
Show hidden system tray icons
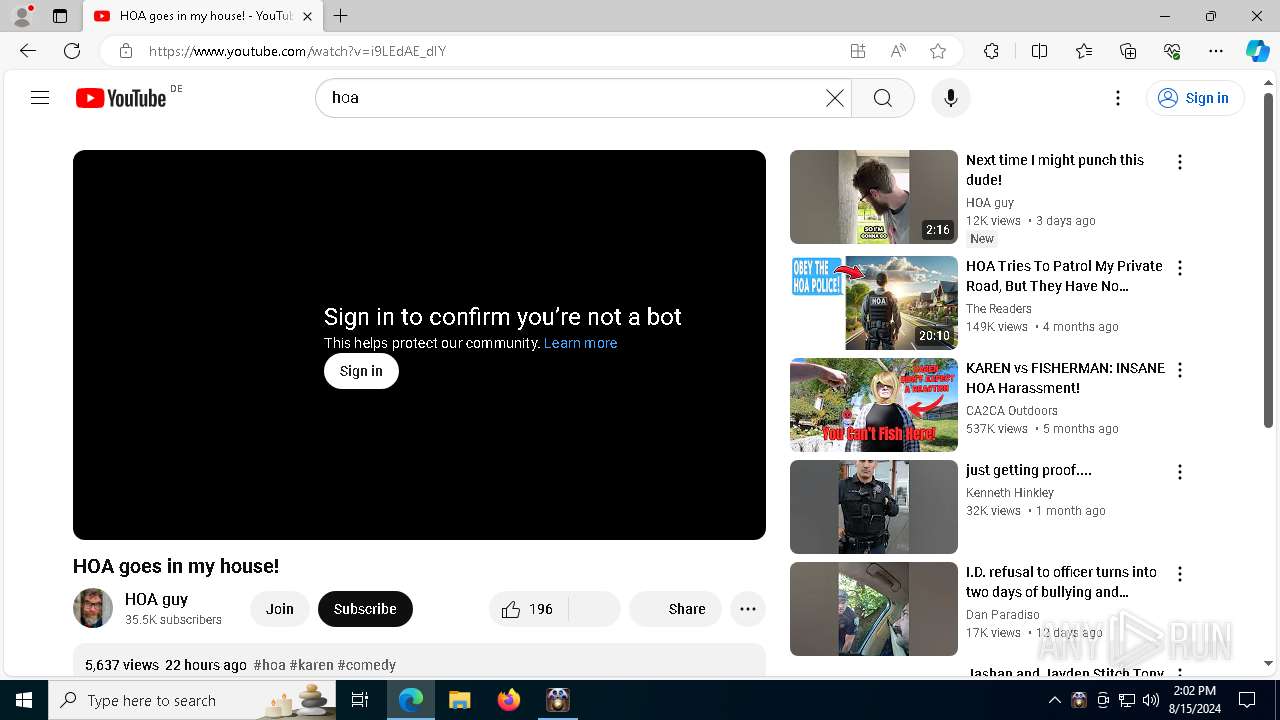tap(1054, 700)
